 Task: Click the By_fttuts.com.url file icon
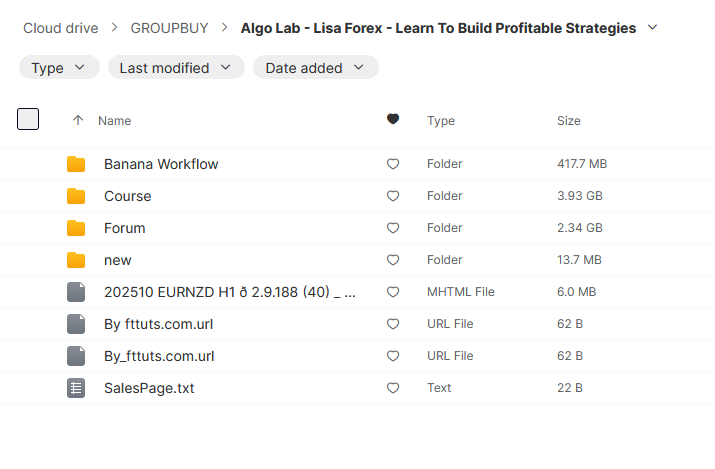(76, 356)
